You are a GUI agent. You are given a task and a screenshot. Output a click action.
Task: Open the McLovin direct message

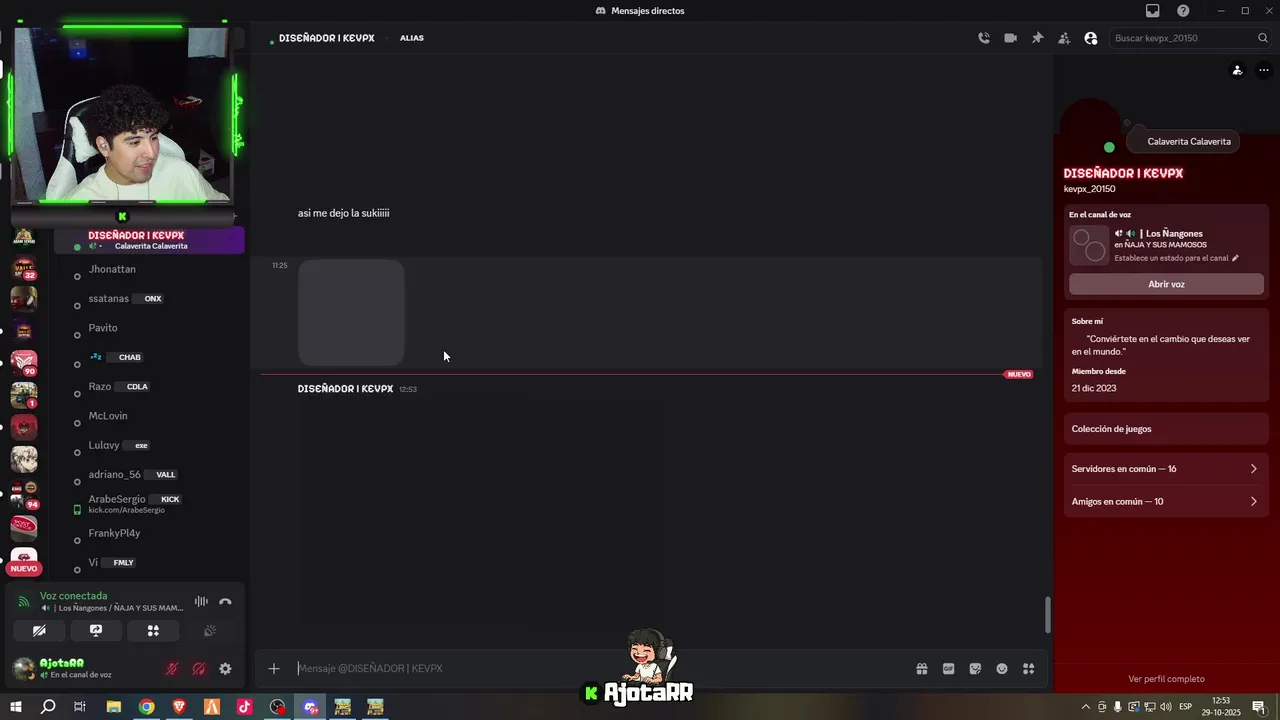(150, 416)
